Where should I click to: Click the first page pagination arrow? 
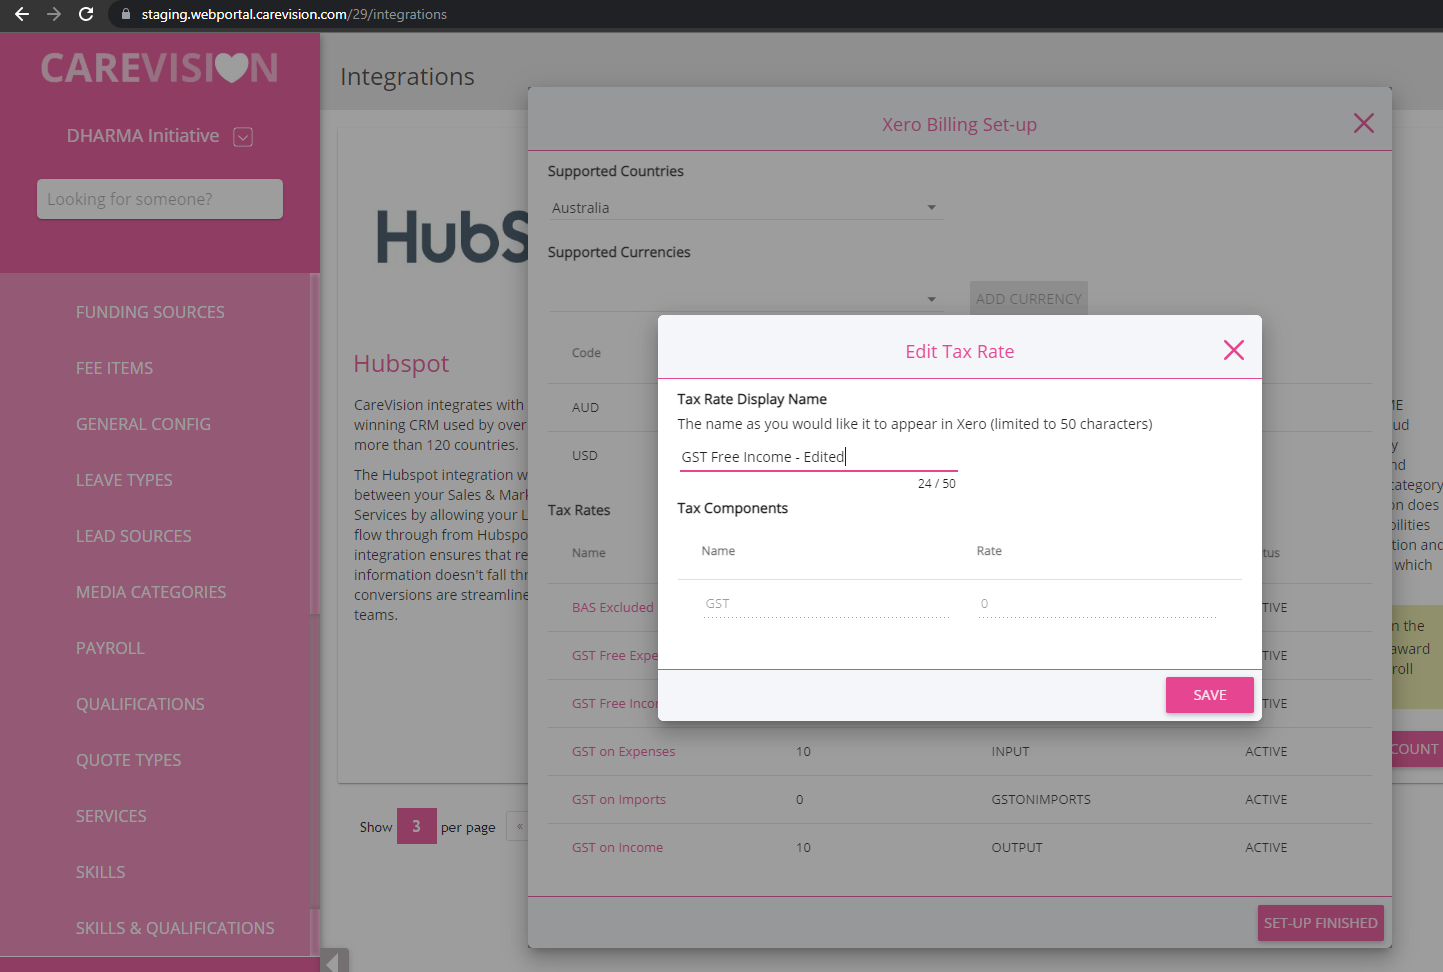[519, 826]
